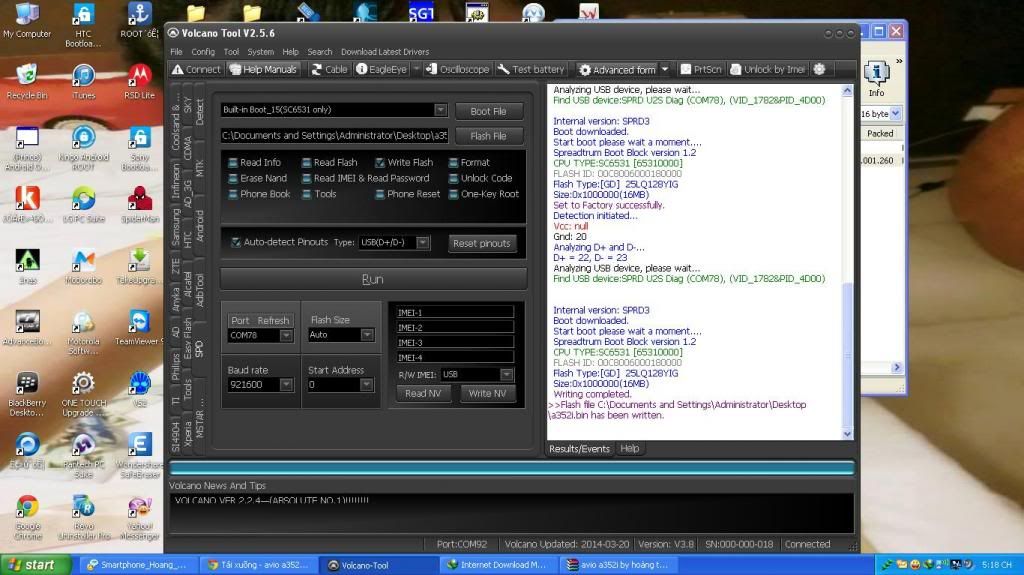Expand the Built-in Boot file dropdown
Image resolution: width=1024 pixels, height=575 pixels.
click(x=441, y=110)
